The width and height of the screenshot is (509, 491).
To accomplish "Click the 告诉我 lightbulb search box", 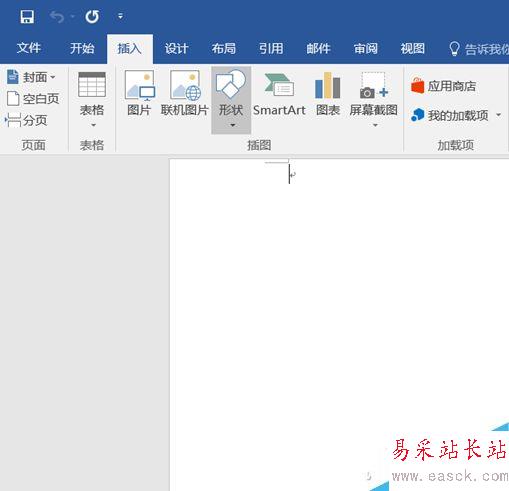I will coord(478,49).
